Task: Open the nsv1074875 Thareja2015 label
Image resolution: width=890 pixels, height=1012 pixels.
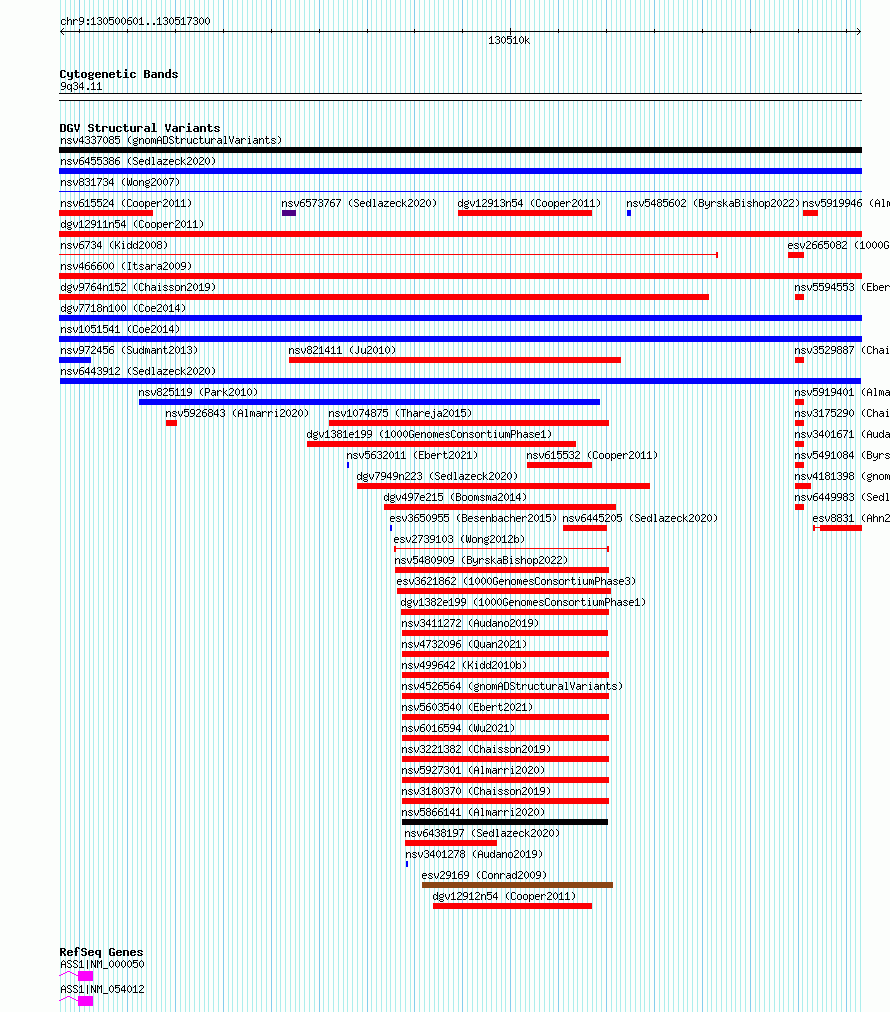Action: point(400,413)
